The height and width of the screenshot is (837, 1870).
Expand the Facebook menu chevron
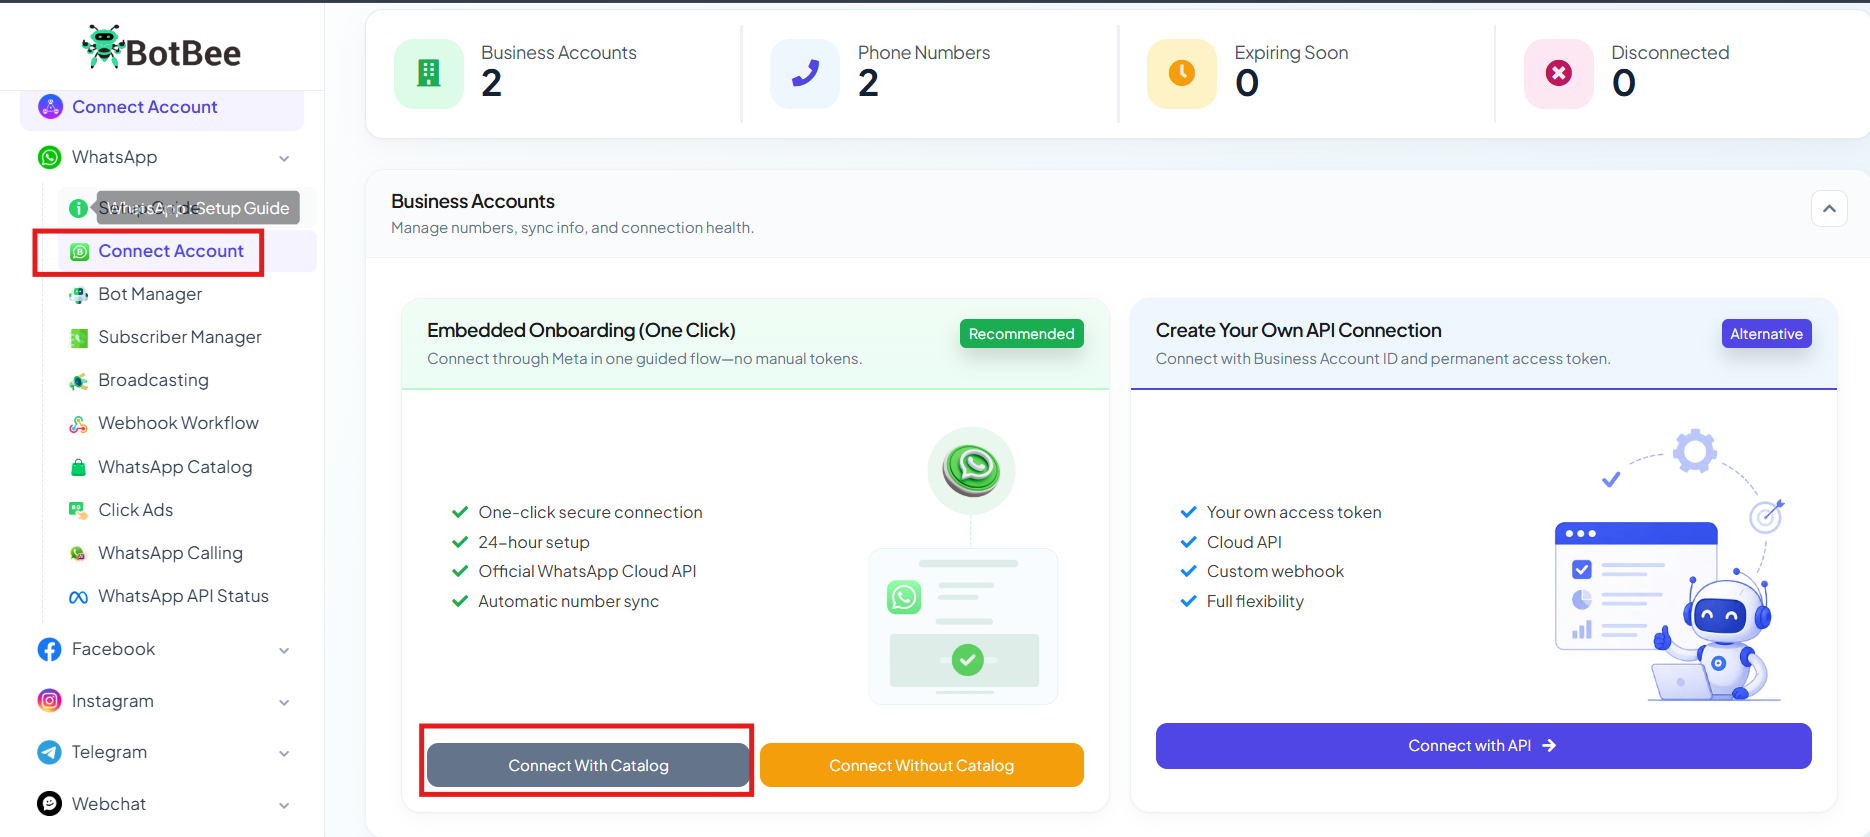click(x=284, y=650)
